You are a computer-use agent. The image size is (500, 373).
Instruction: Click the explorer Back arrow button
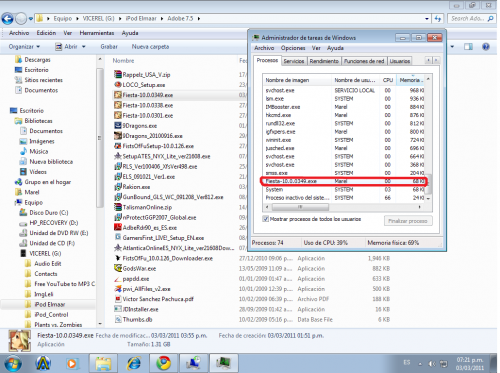8,19
